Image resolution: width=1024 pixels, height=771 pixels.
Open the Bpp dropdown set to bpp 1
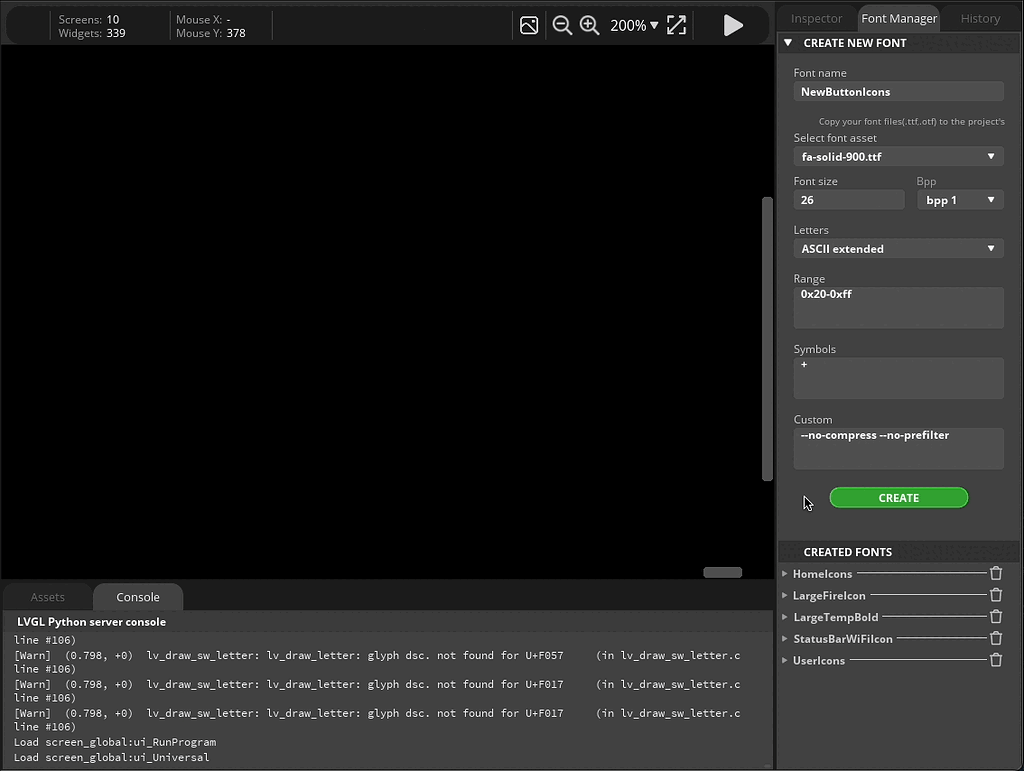959,199
